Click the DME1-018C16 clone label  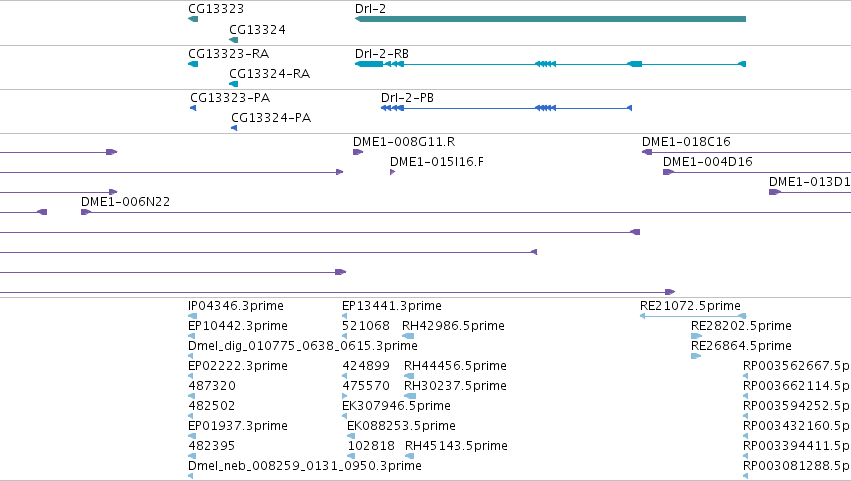tap(686, 142)
